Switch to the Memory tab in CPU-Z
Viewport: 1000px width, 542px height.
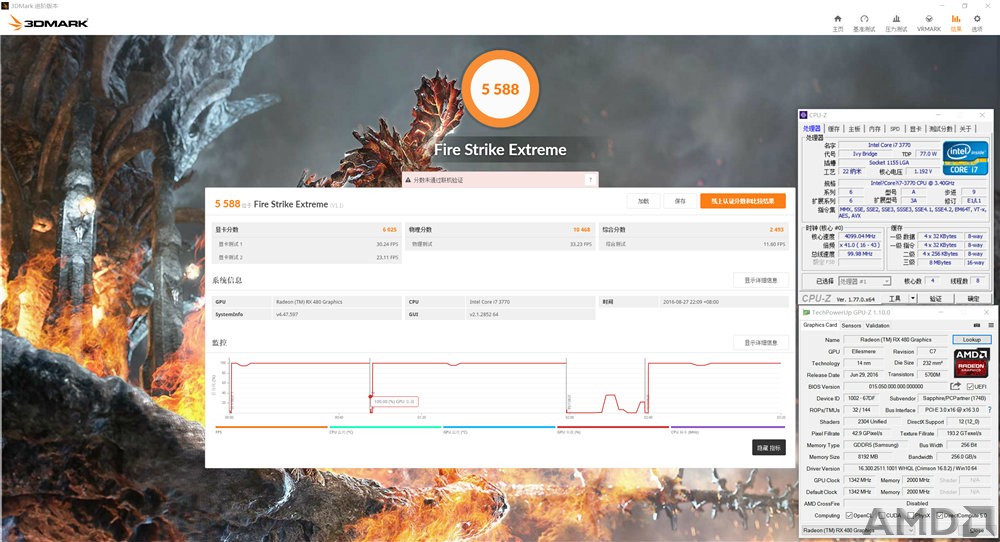coord(875,129)
